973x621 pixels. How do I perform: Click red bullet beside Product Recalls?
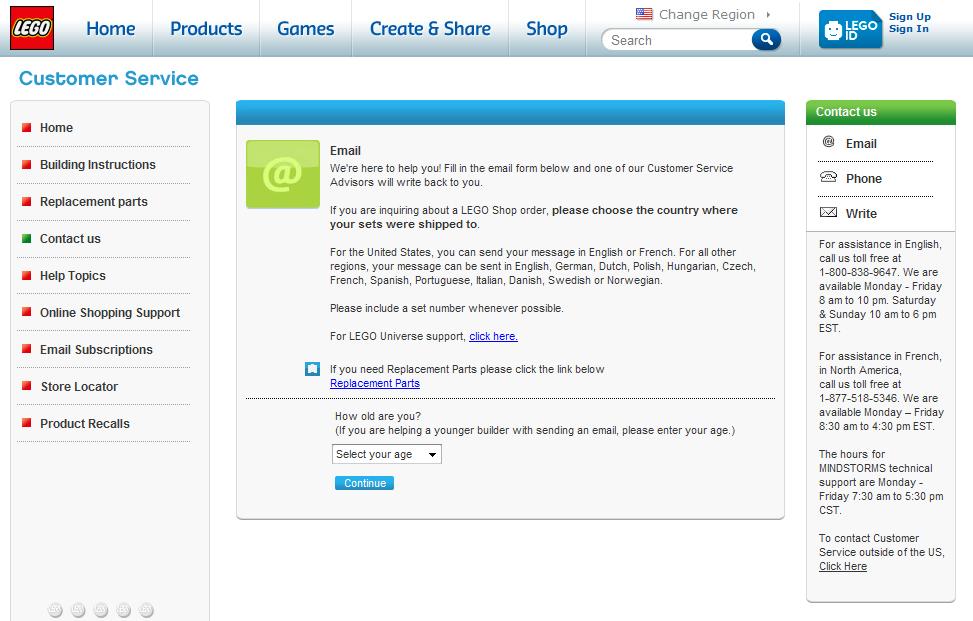click(27, 423)
